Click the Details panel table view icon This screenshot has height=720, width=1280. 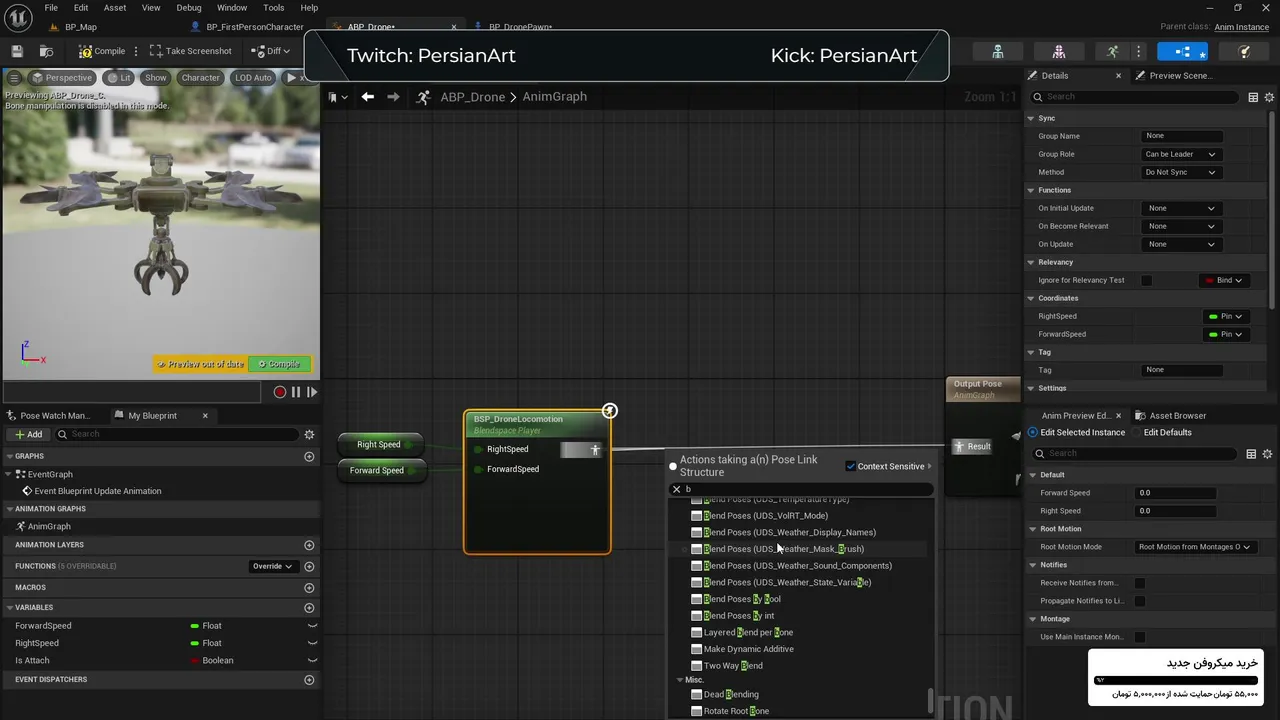(1253, 97)
